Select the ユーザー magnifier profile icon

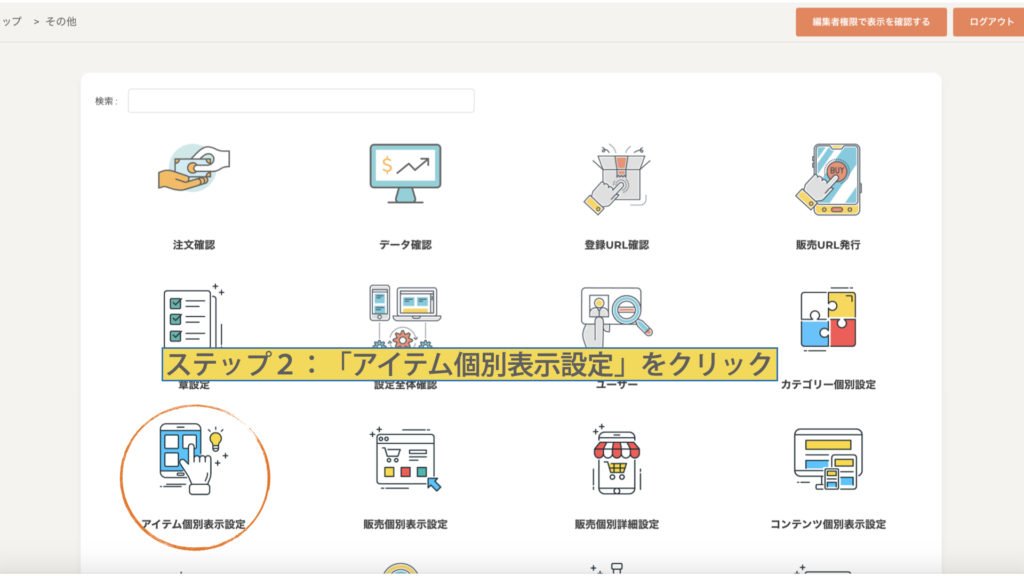coord(616,314)
